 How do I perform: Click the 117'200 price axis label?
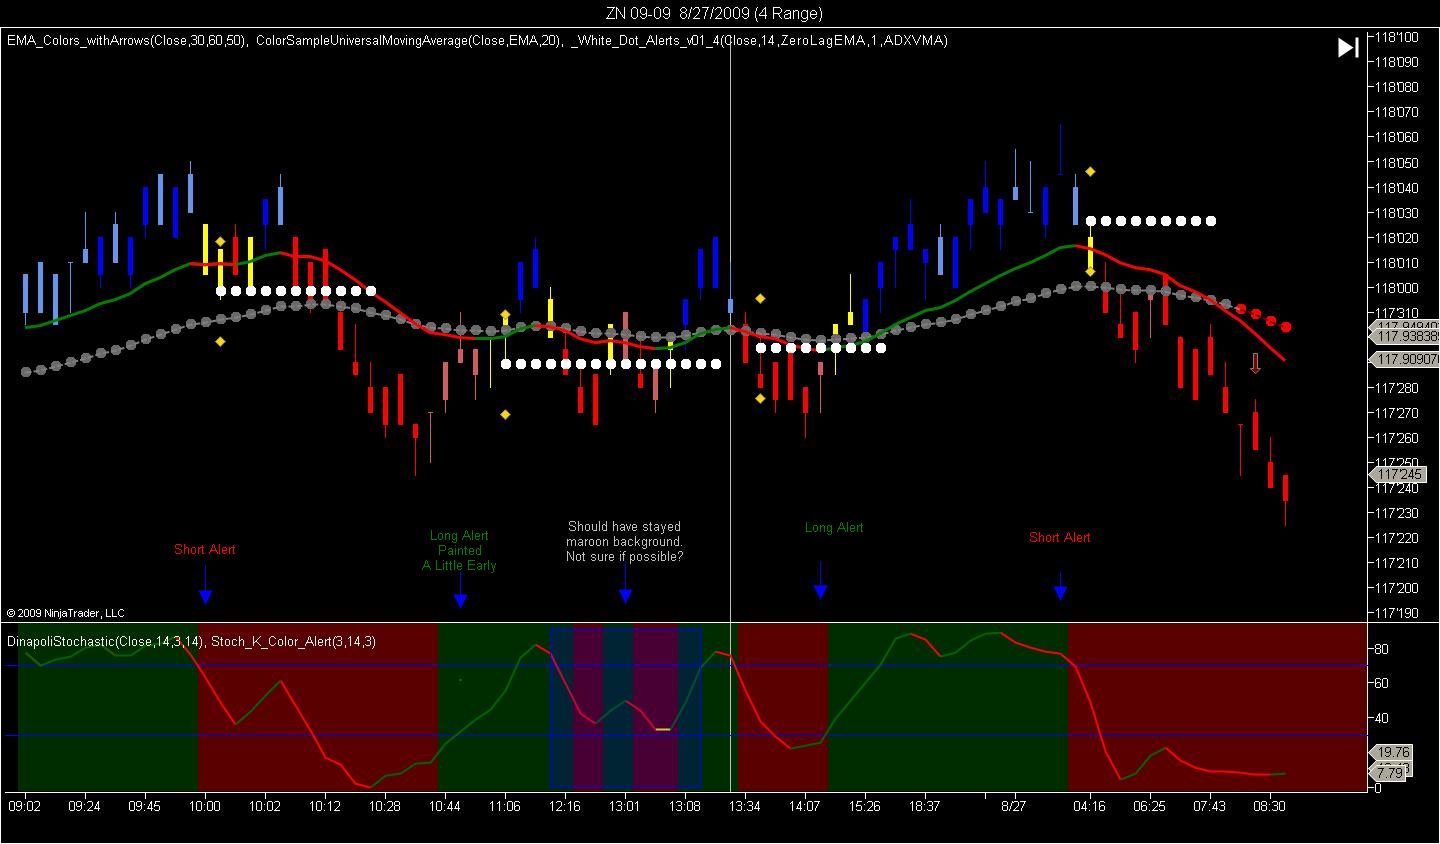(1397, 588)
